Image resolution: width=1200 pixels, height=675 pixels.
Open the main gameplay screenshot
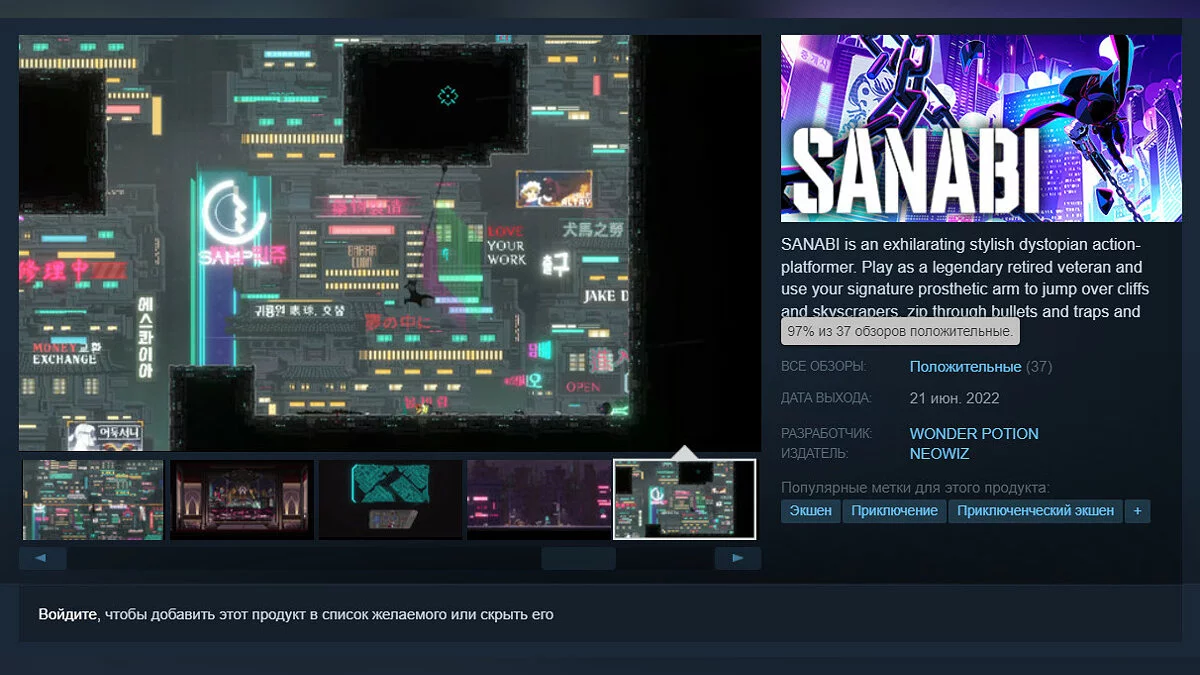pyautogui.click(x=390, y=243)
